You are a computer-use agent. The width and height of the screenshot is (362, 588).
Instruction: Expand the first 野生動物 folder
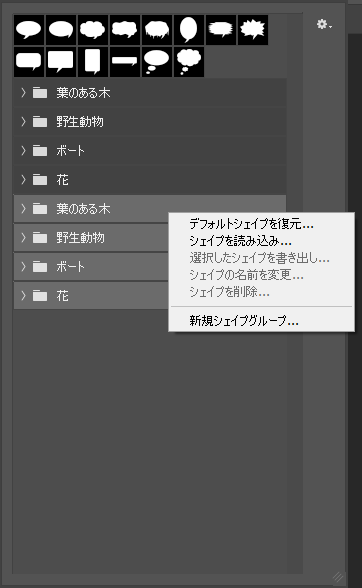point(23,122)
